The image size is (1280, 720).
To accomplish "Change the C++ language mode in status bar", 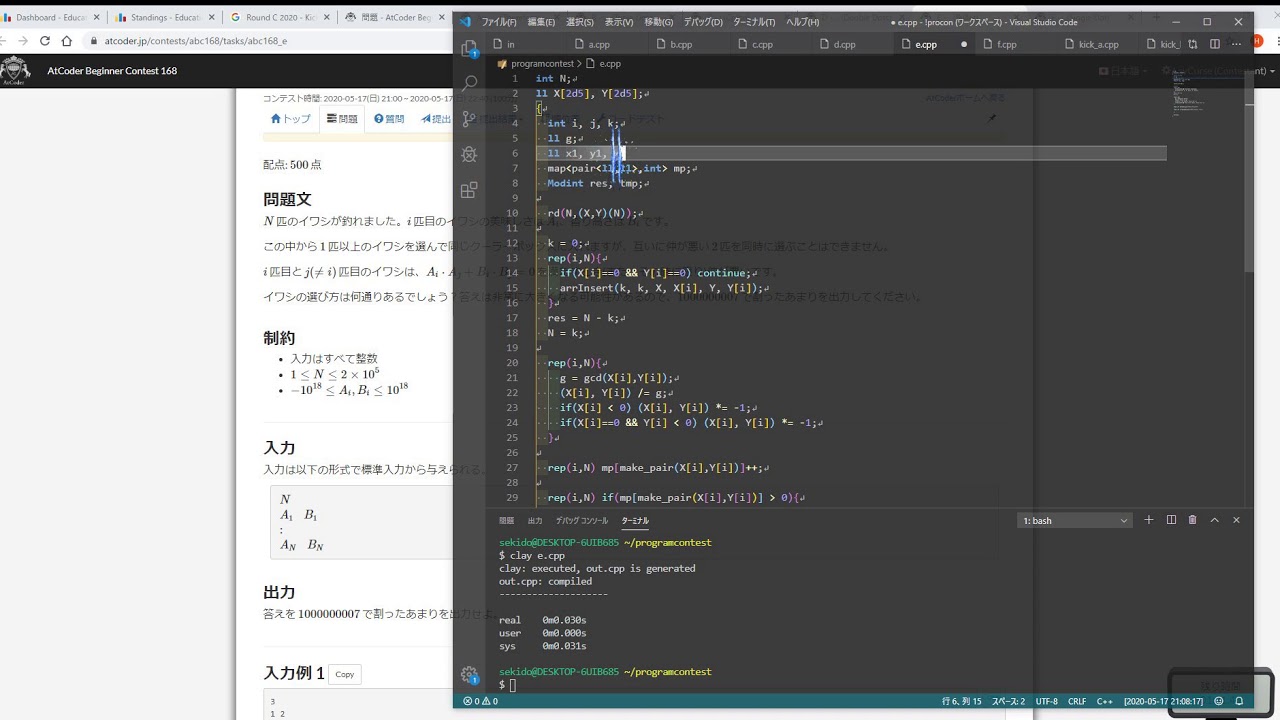I will (1104, 701).
